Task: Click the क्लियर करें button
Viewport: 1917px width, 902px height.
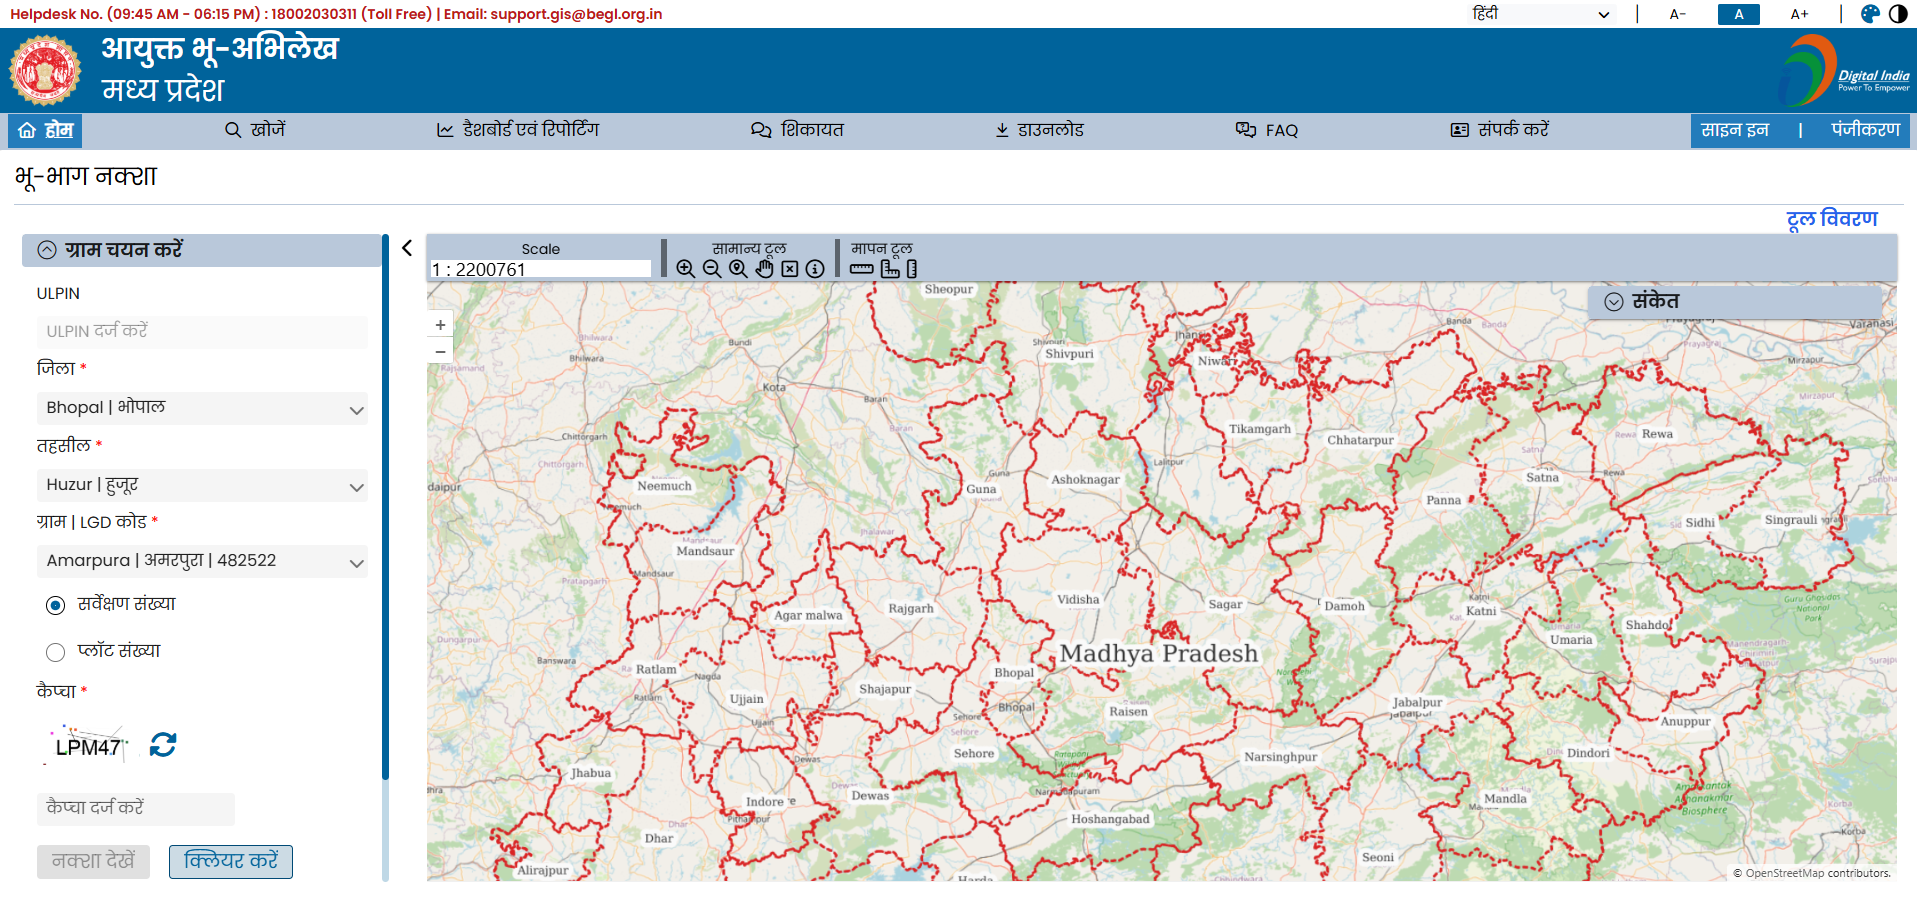Action: (x=231, y=861)
